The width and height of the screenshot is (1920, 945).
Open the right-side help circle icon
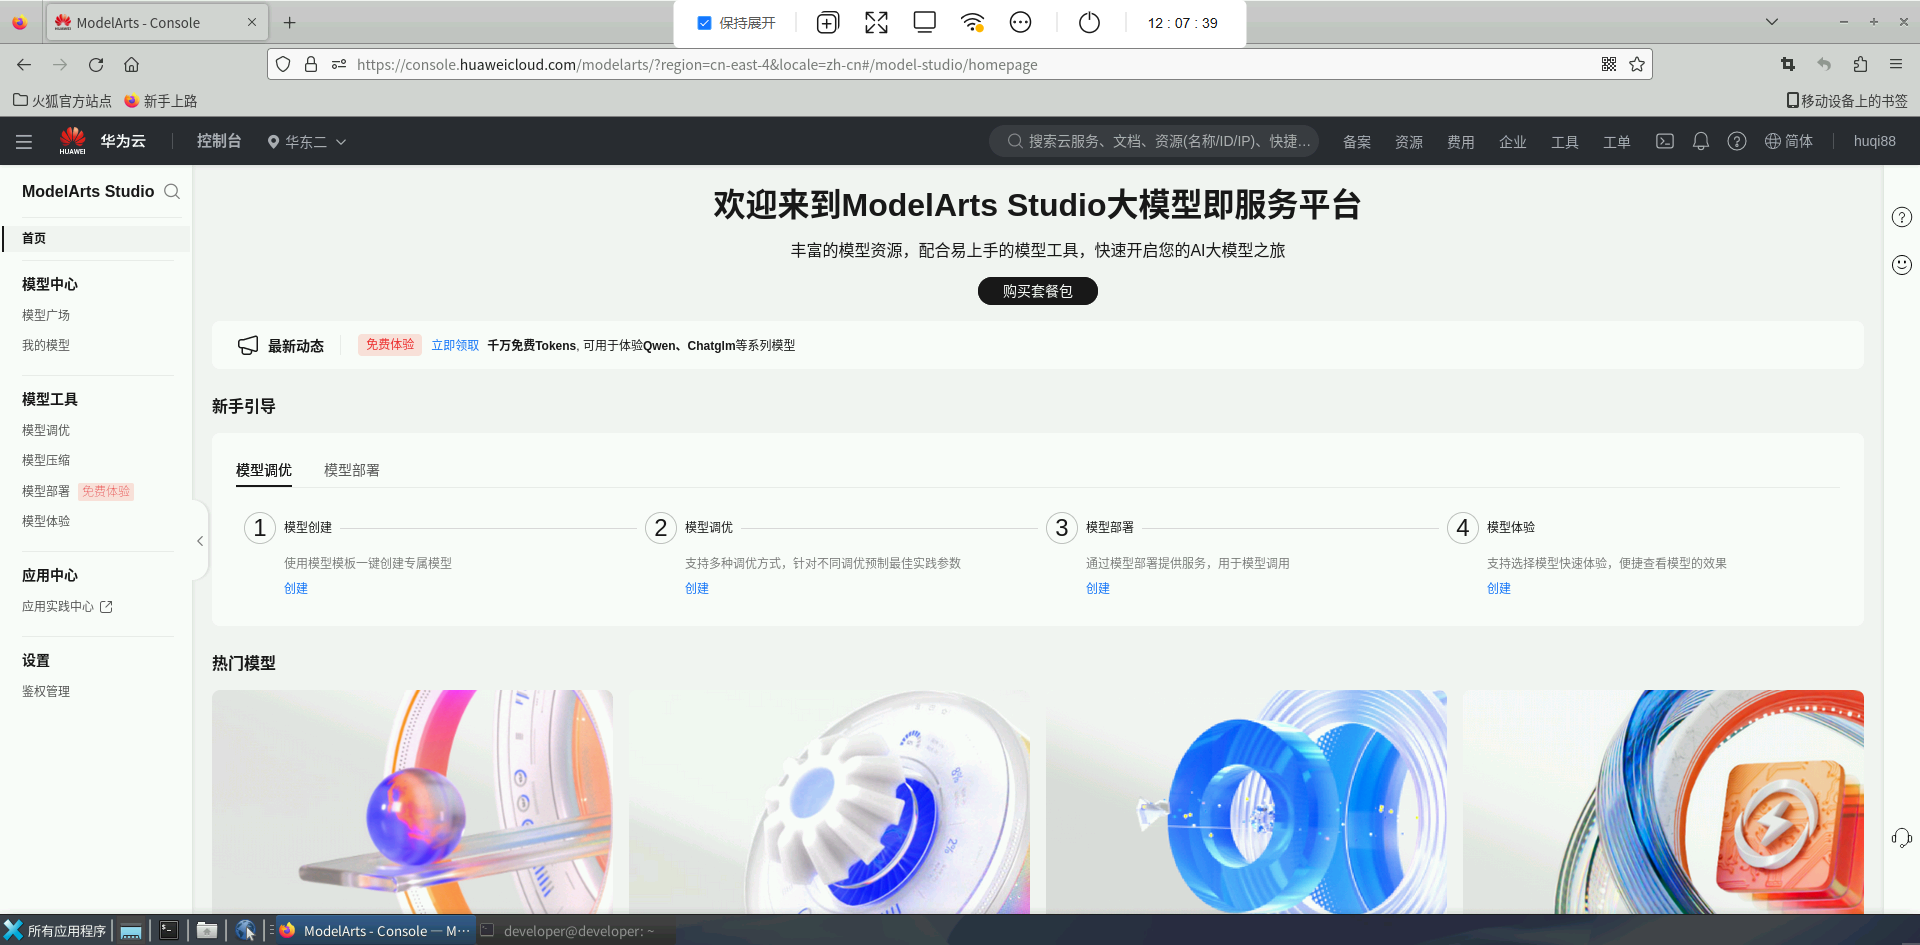(x=1902, y=217)
